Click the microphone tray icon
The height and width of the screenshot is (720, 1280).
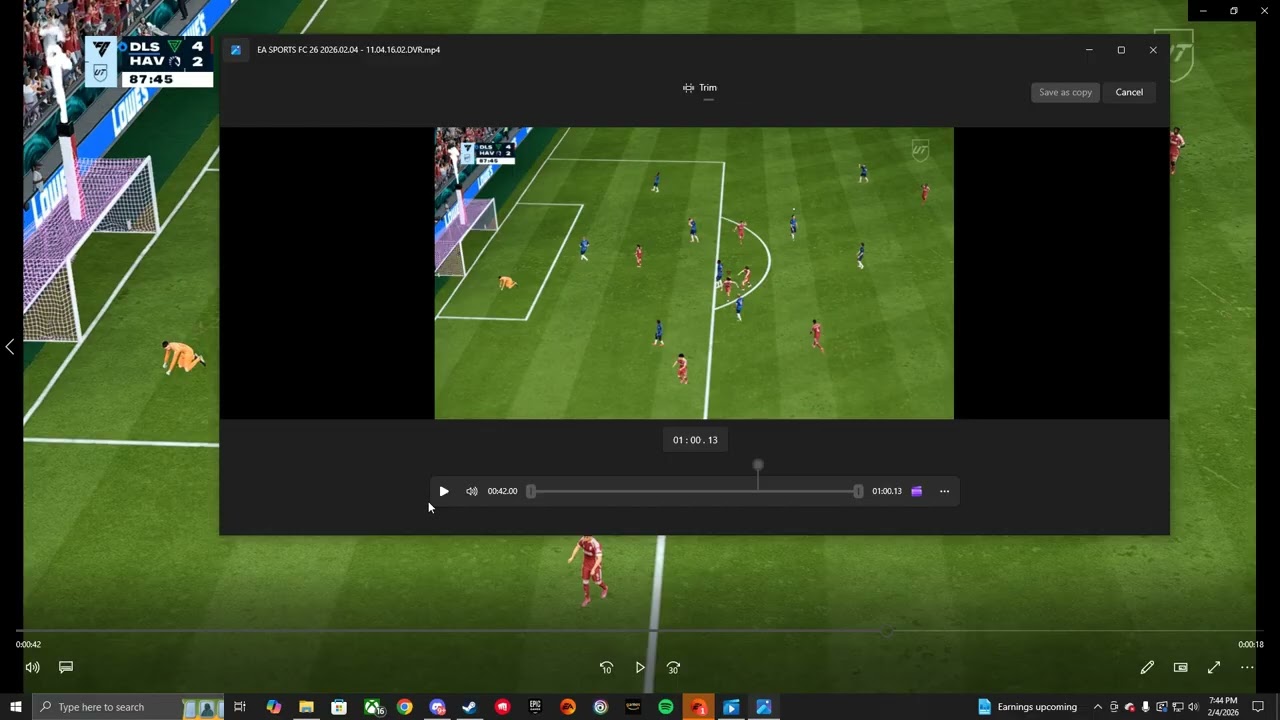pyautogui.click(x=1146, y=707)
